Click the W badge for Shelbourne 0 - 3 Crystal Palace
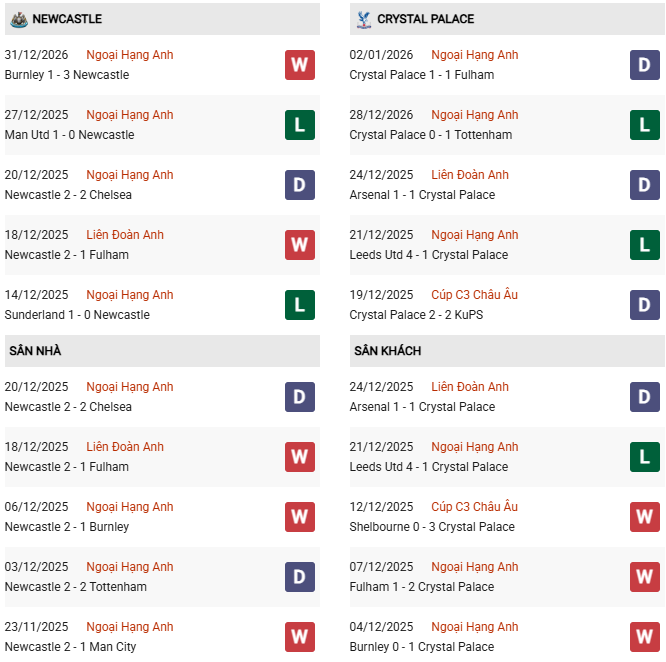Viewport: 666px width, 662px height. (645, 517)
